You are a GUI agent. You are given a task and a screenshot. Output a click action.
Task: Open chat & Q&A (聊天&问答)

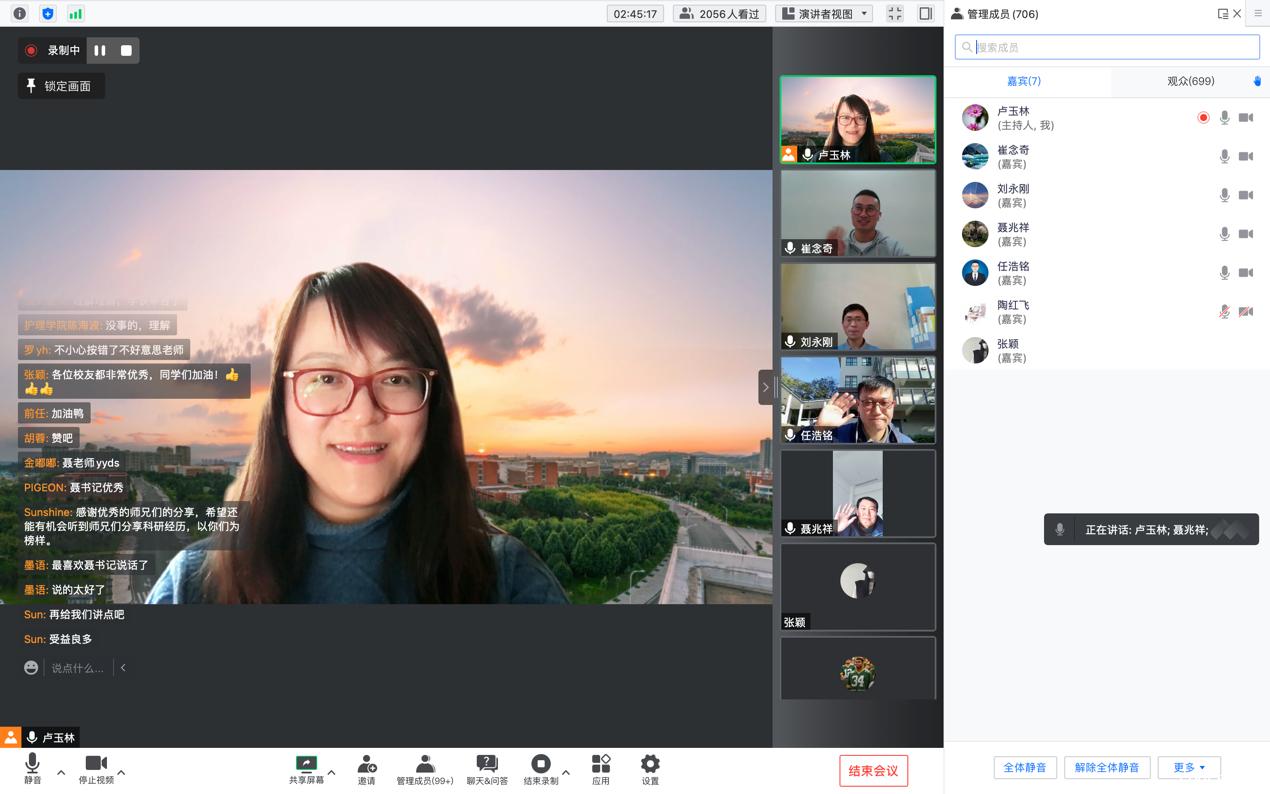coord(487,769)
